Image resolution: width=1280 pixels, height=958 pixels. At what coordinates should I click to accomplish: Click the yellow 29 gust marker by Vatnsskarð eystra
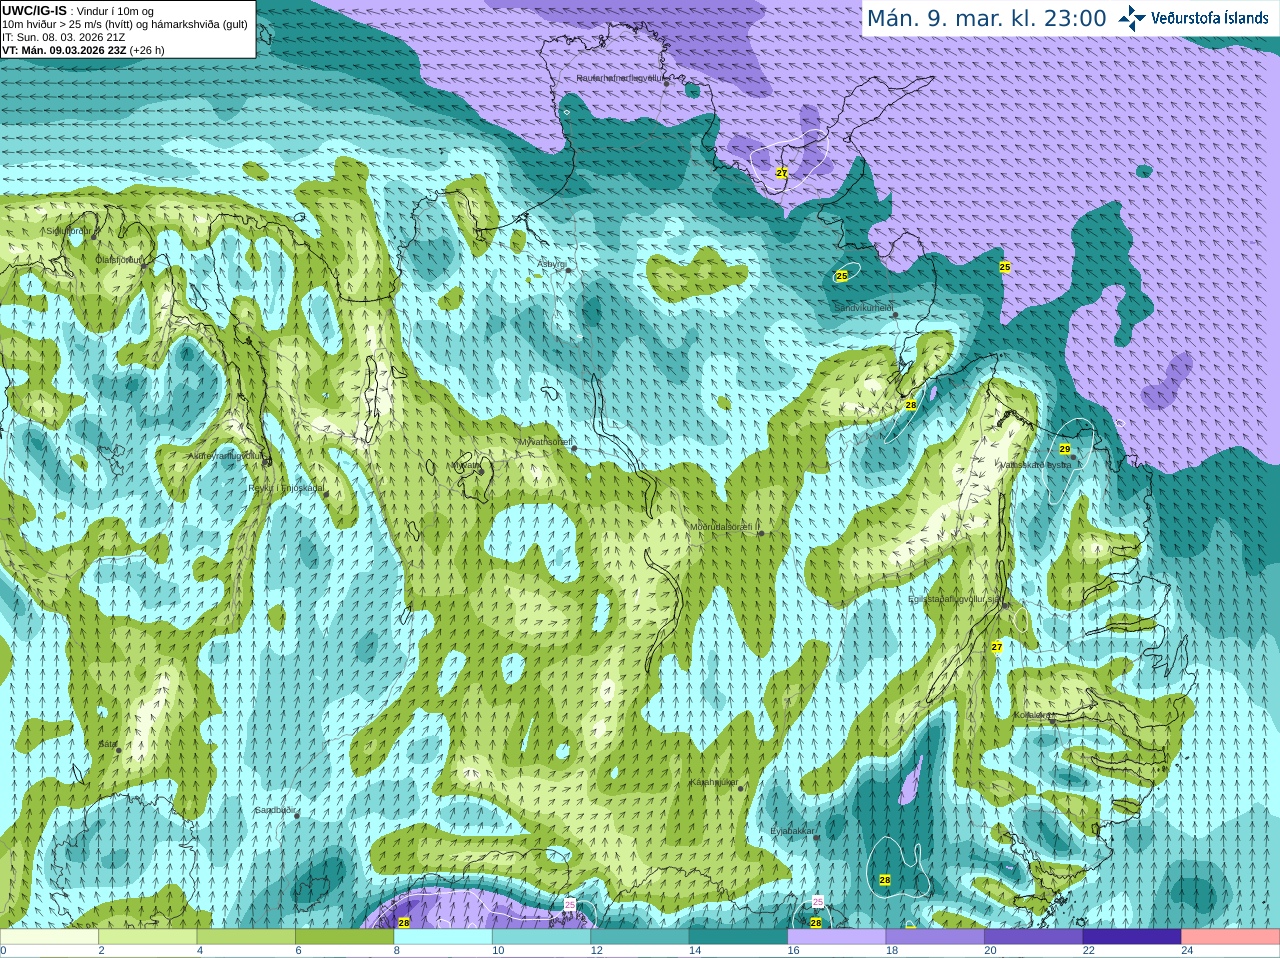pyautogui.click(x=1065, y=449)
